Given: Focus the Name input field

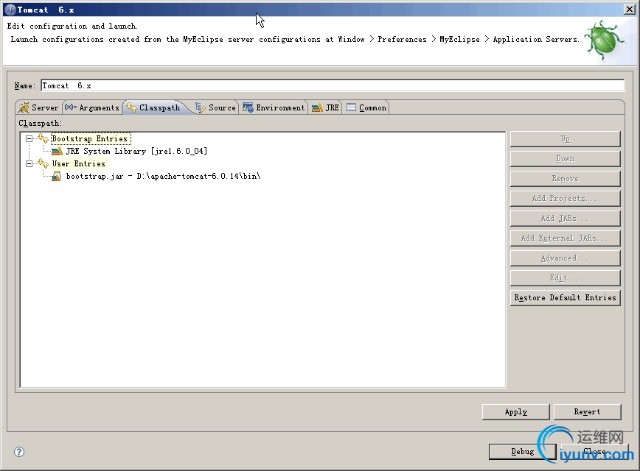Looking at the screenshot, I should (332, 85).
